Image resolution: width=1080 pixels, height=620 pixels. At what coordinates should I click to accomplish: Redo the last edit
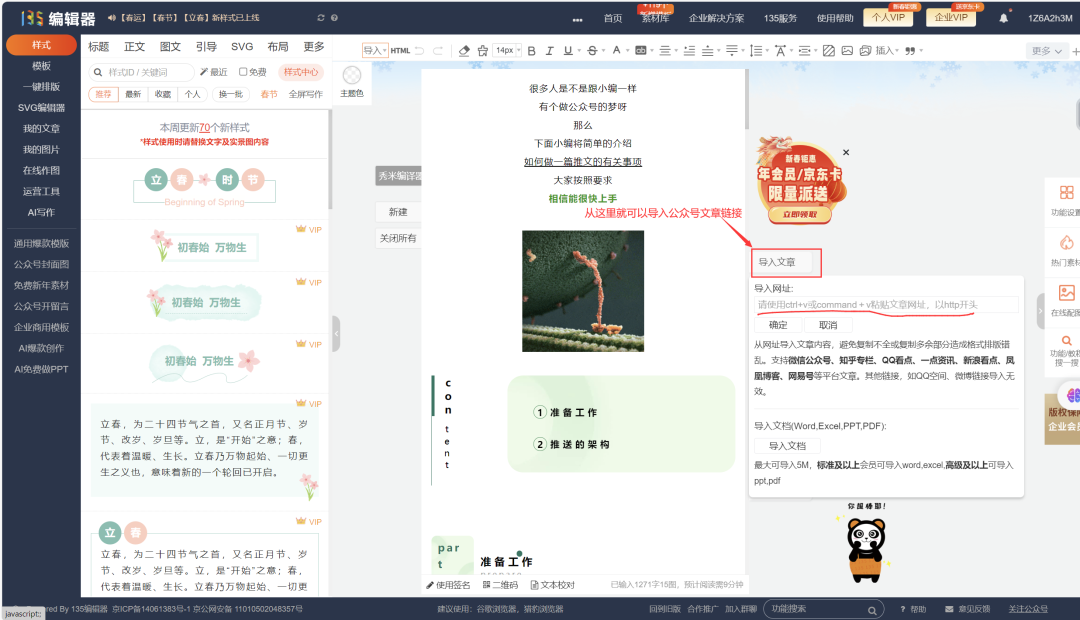point(437,50)
